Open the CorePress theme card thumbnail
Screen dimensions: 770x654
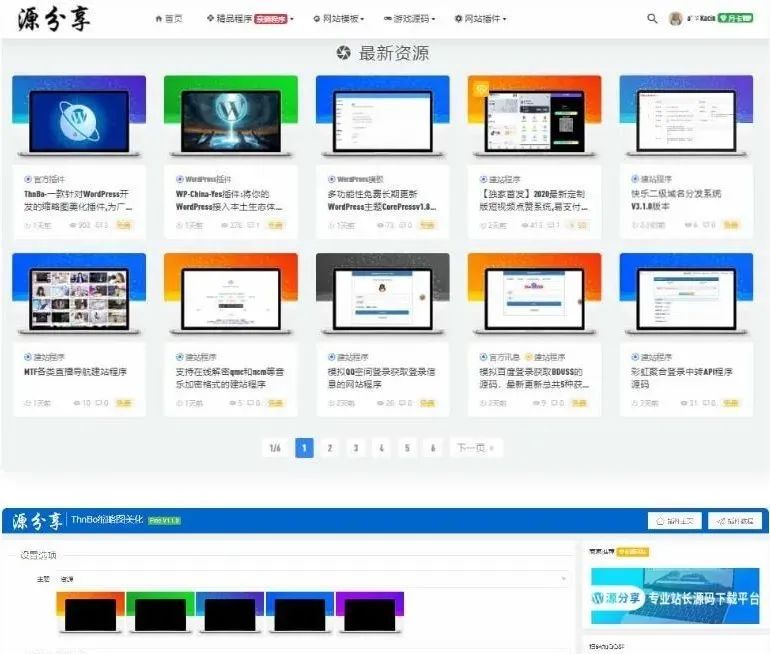pos(383,117)
